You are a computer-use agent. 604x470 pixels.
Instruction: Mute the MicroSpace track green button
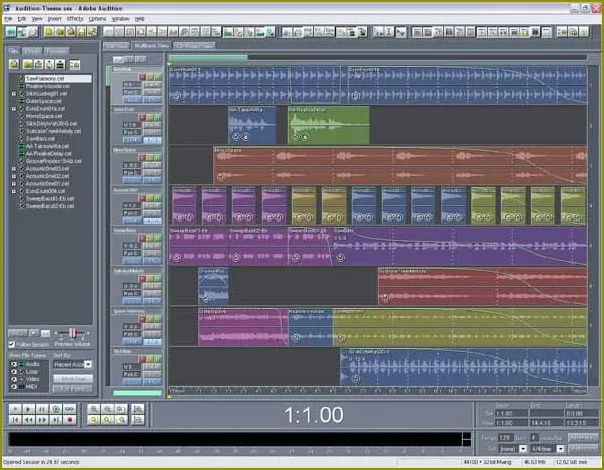coord(158,157)
